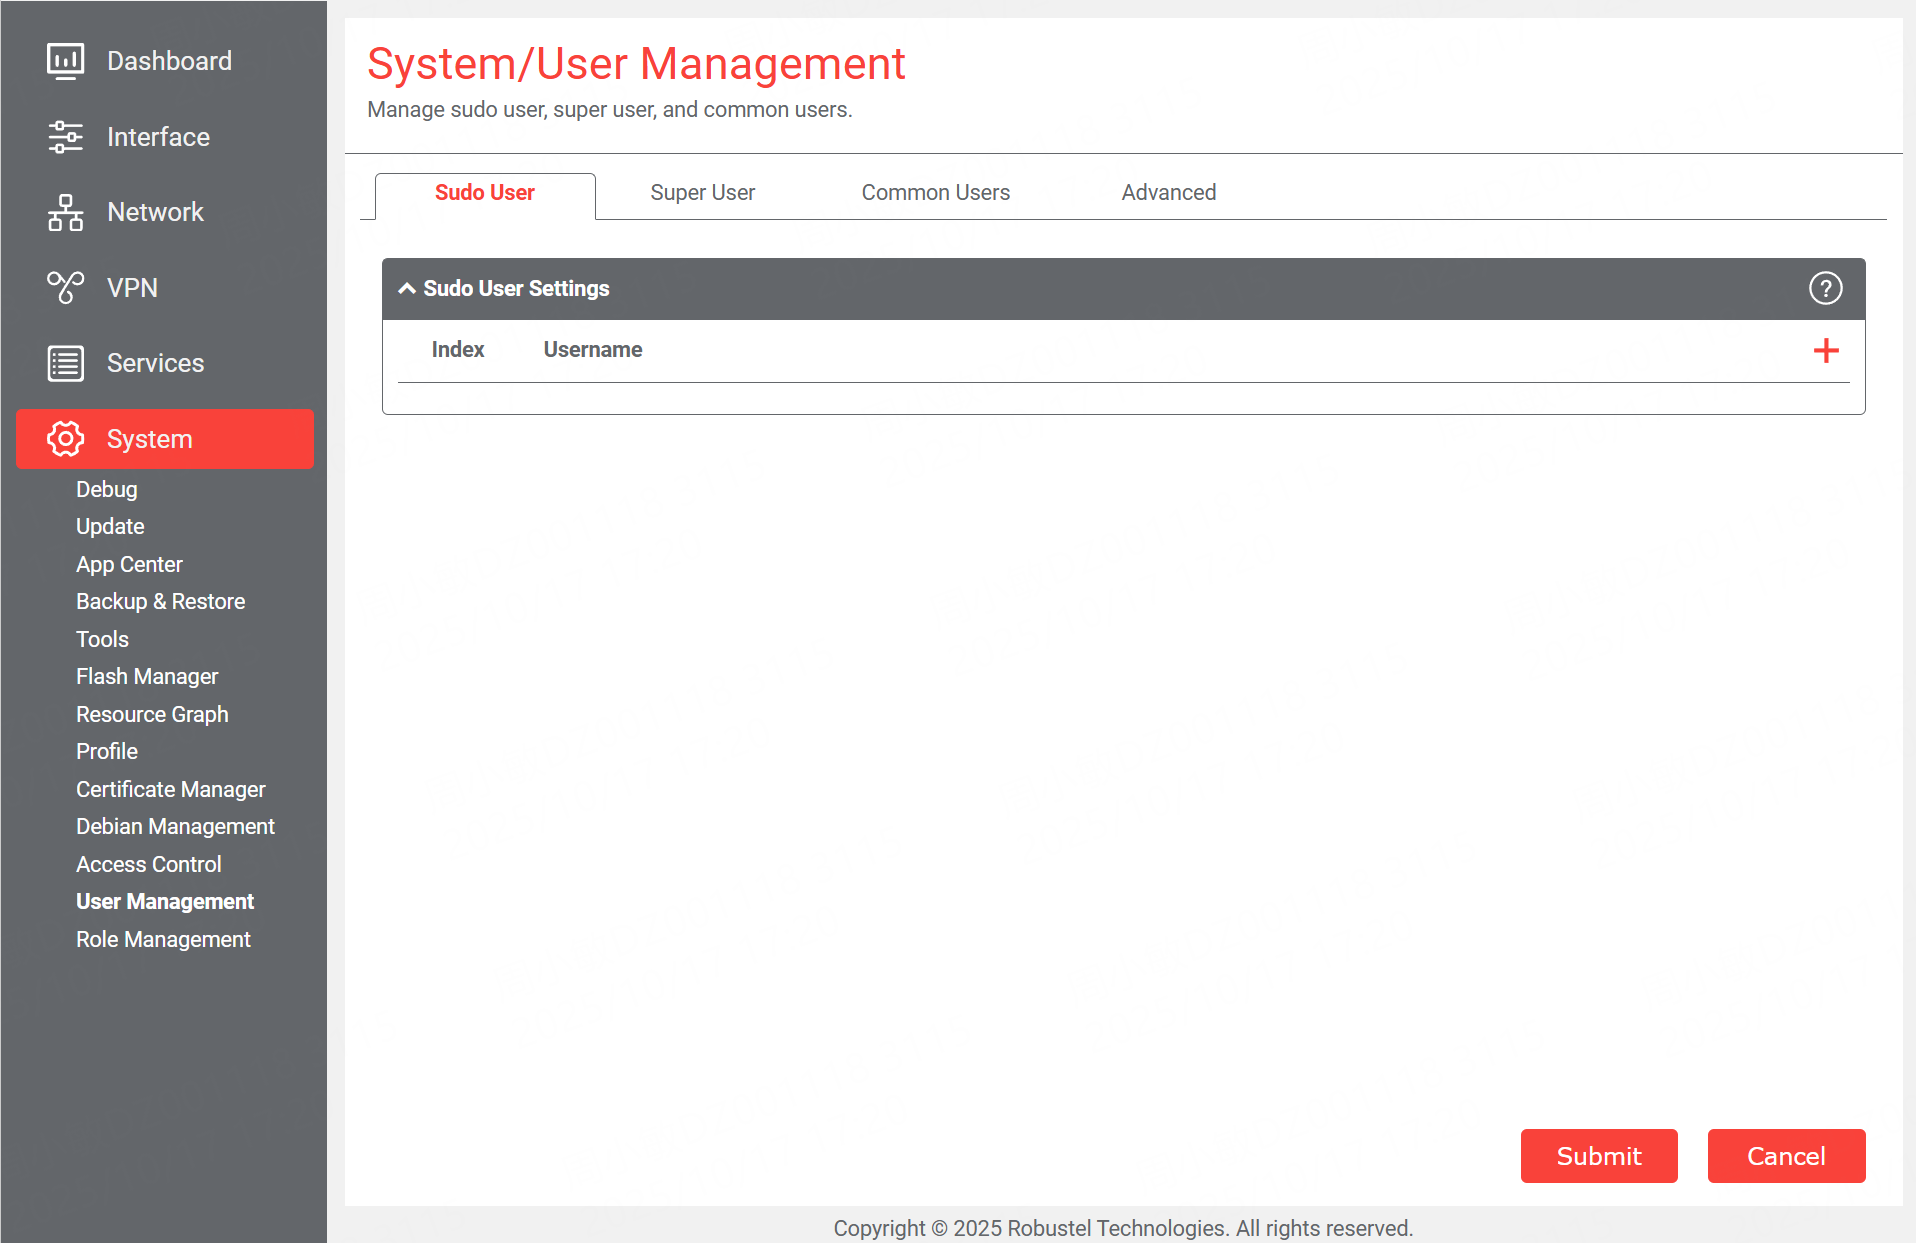The image size is (1916, 1243).
Task: Click the Interface sliders icon
Action: click(x=65, y=137)
